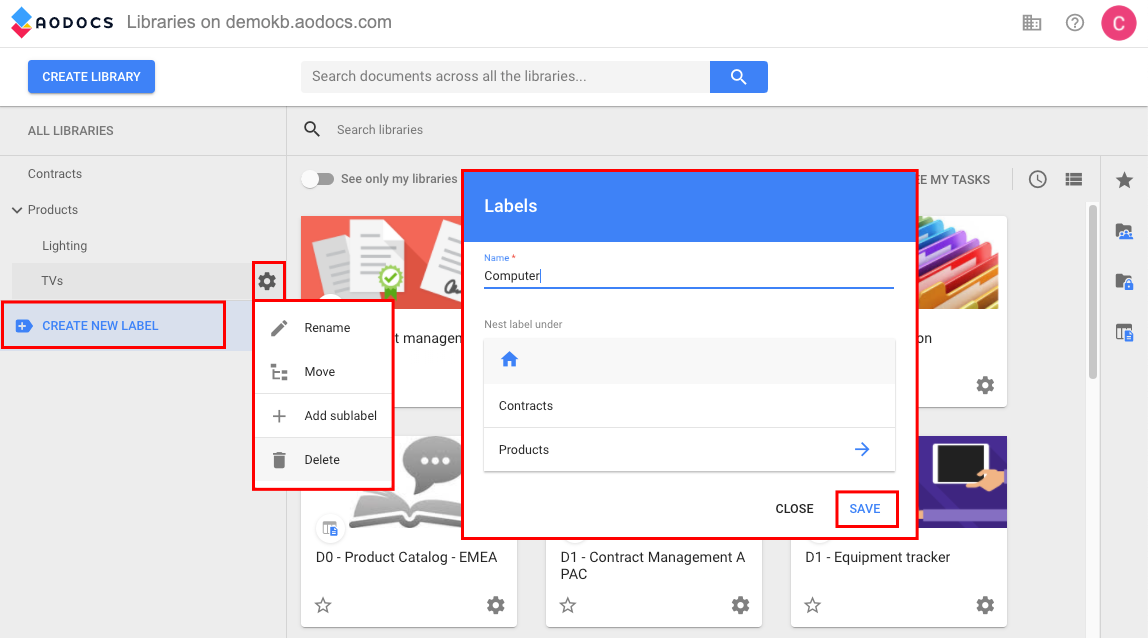This screenshot has height=638, width=1148.
Task: Open the user account avatar C
Action: [x=1119, y=23]
